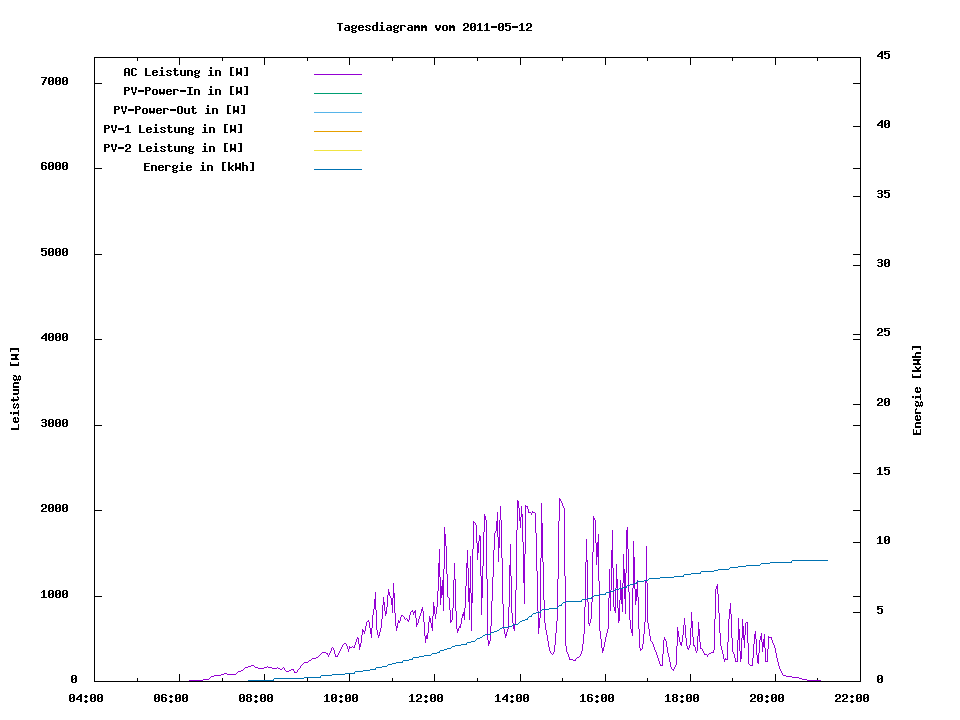
Task: Click the purple AC Leistung legend line
Action: [337, 74]
